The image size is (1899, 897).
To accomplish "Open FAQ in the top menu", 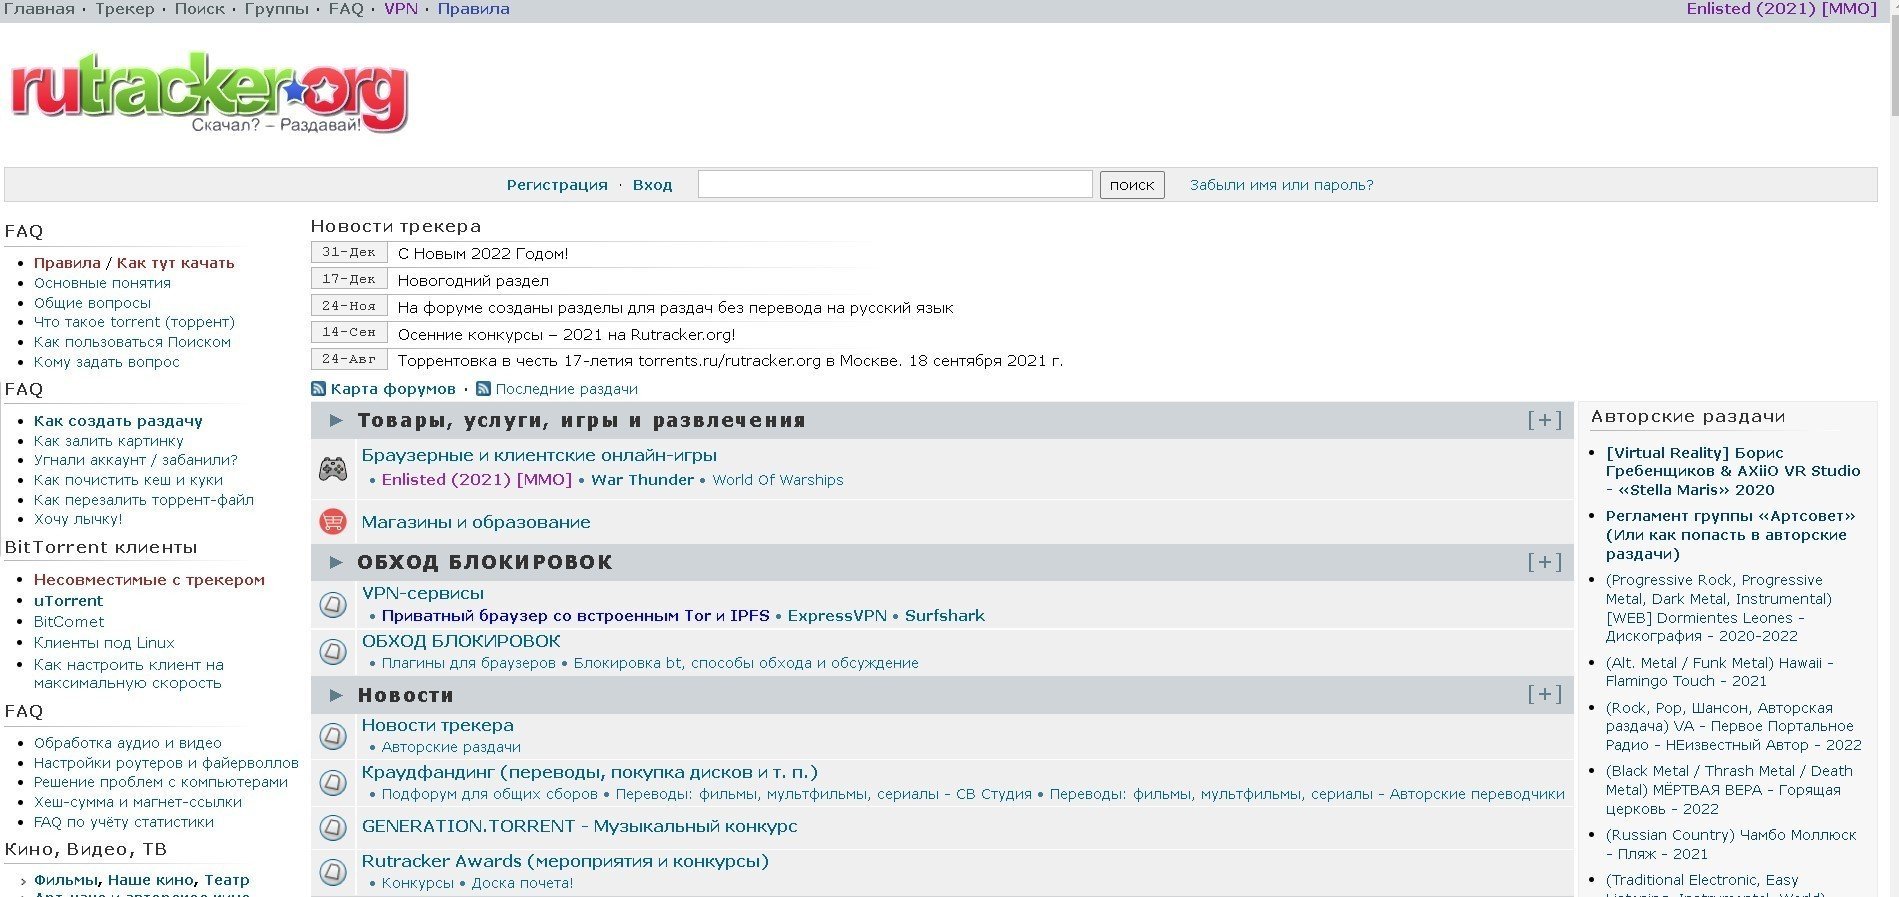I will (346, 9).
